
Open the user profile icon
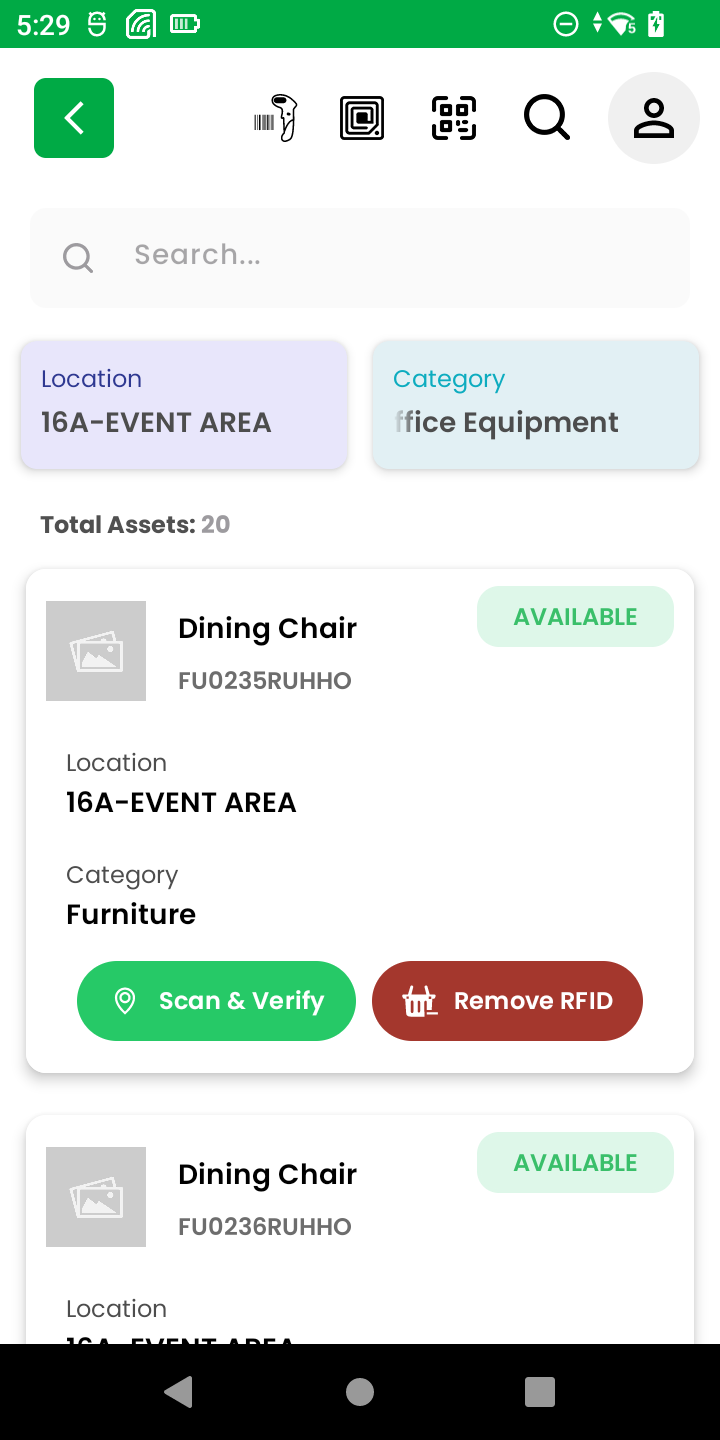[x=654, y=118]
